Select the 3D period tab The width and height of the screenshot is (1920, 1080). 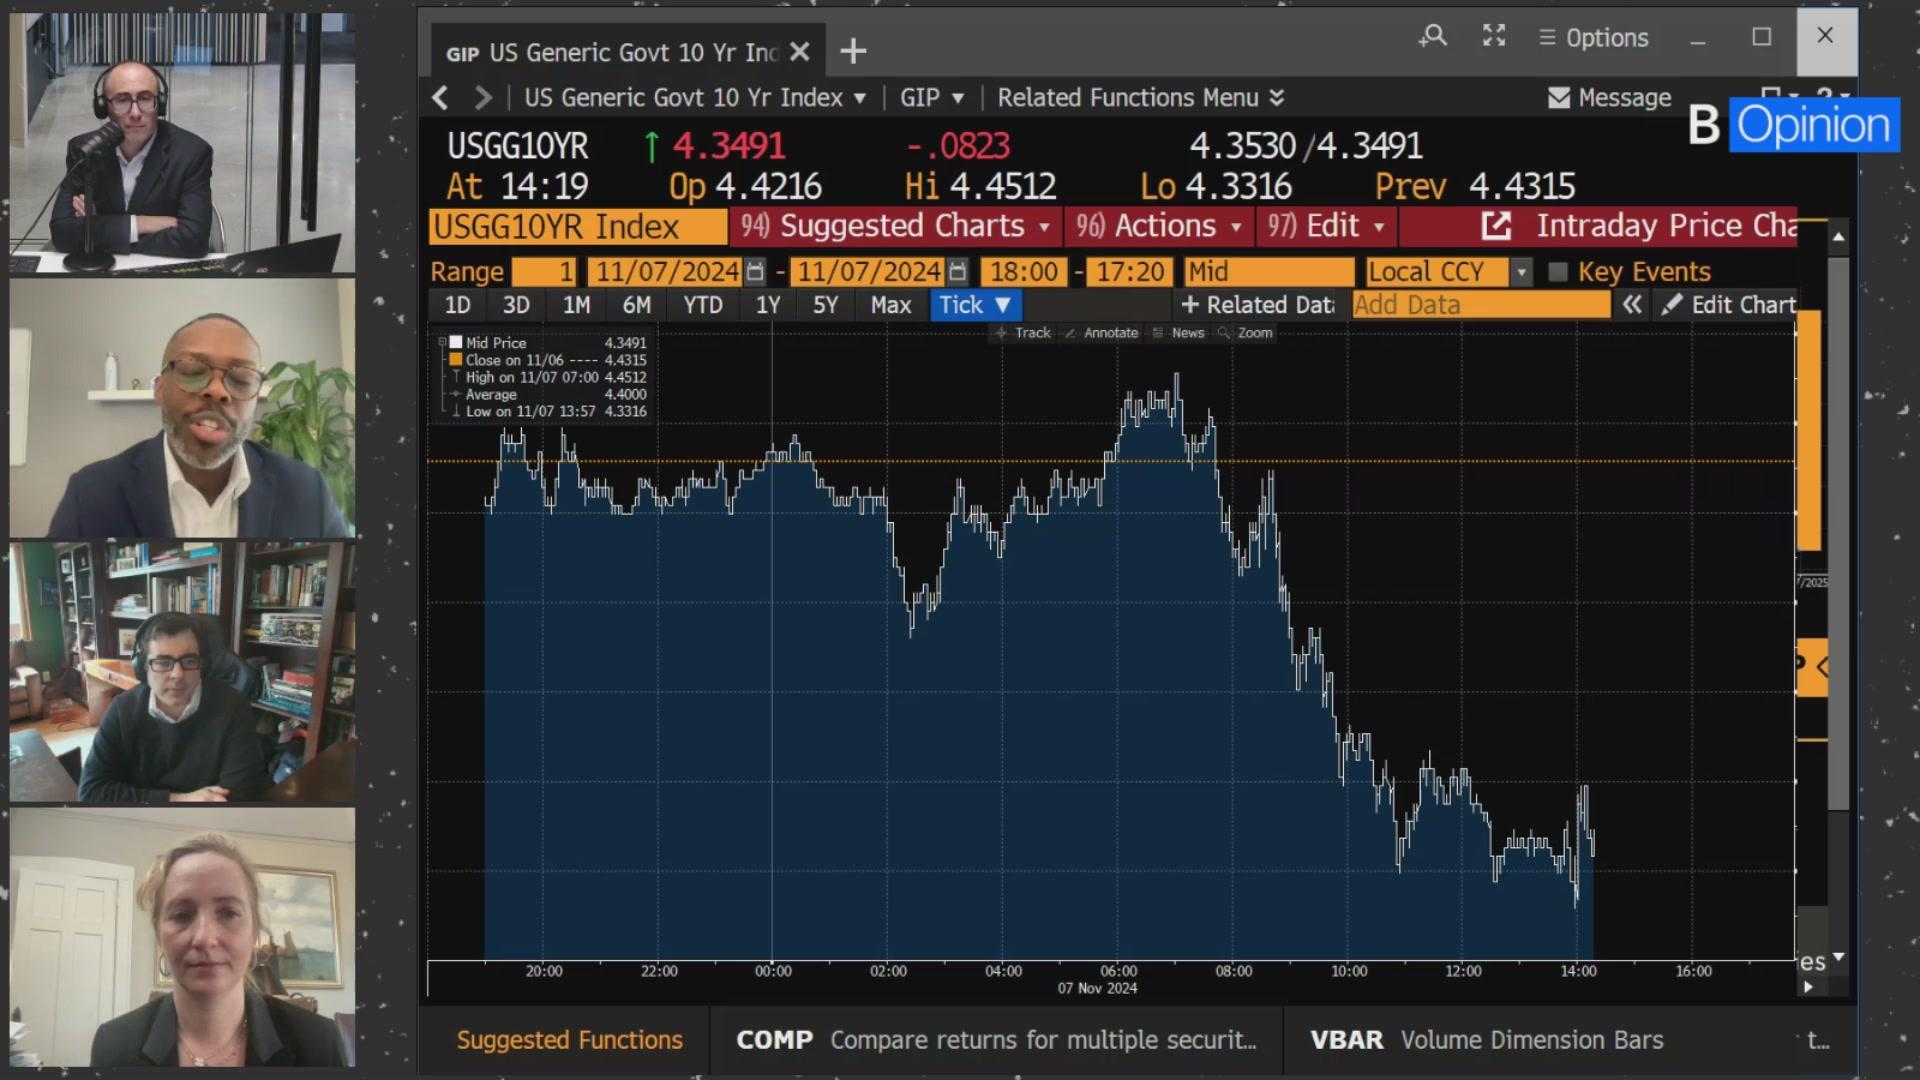(x=516, y=305)
